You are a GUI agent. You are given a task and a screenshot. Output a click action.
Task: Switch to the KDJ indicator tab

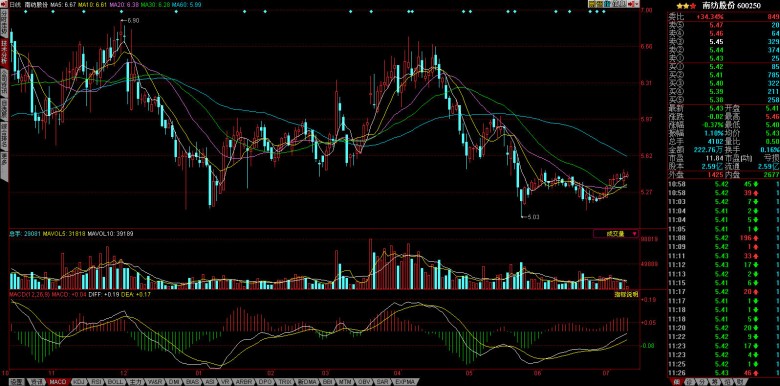tap(78, 382)
